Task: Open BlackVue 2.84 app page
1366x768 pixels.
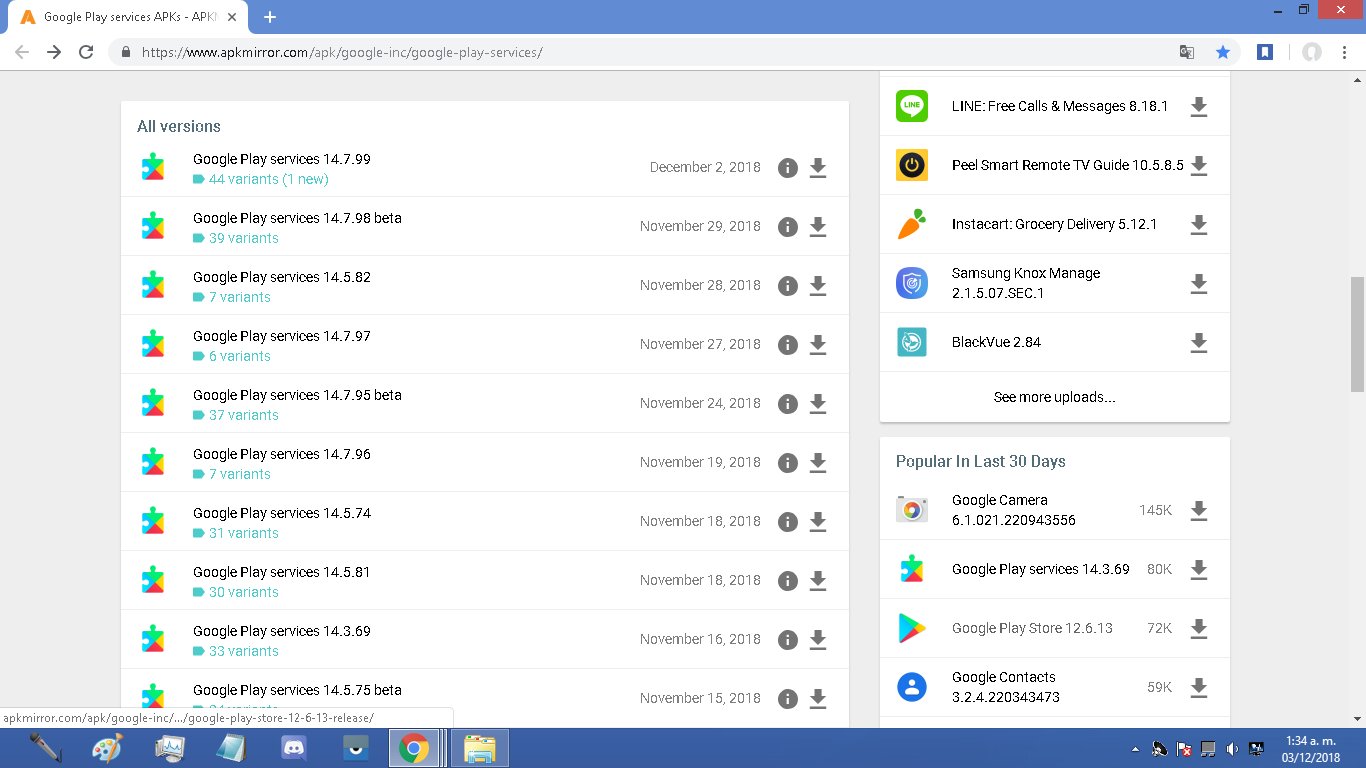Action: (x=996, y=342)
